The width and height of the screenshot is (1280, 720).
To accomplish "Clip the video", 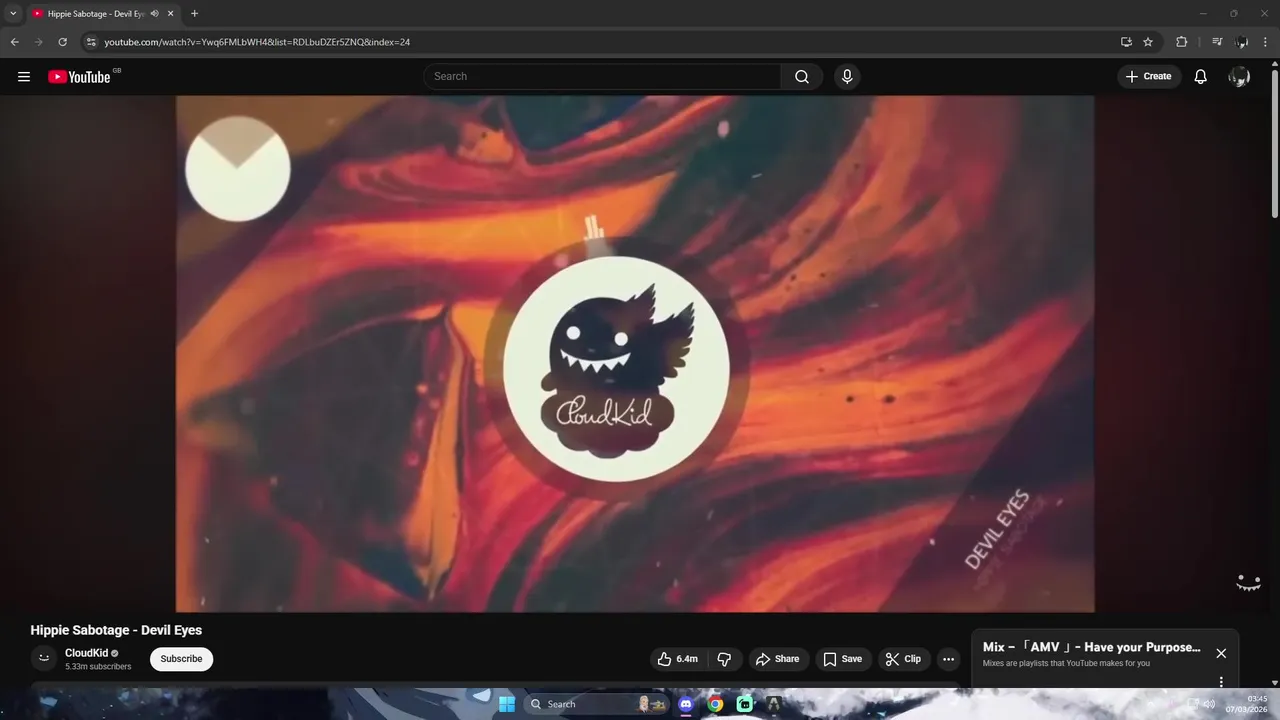I will 903,659.
